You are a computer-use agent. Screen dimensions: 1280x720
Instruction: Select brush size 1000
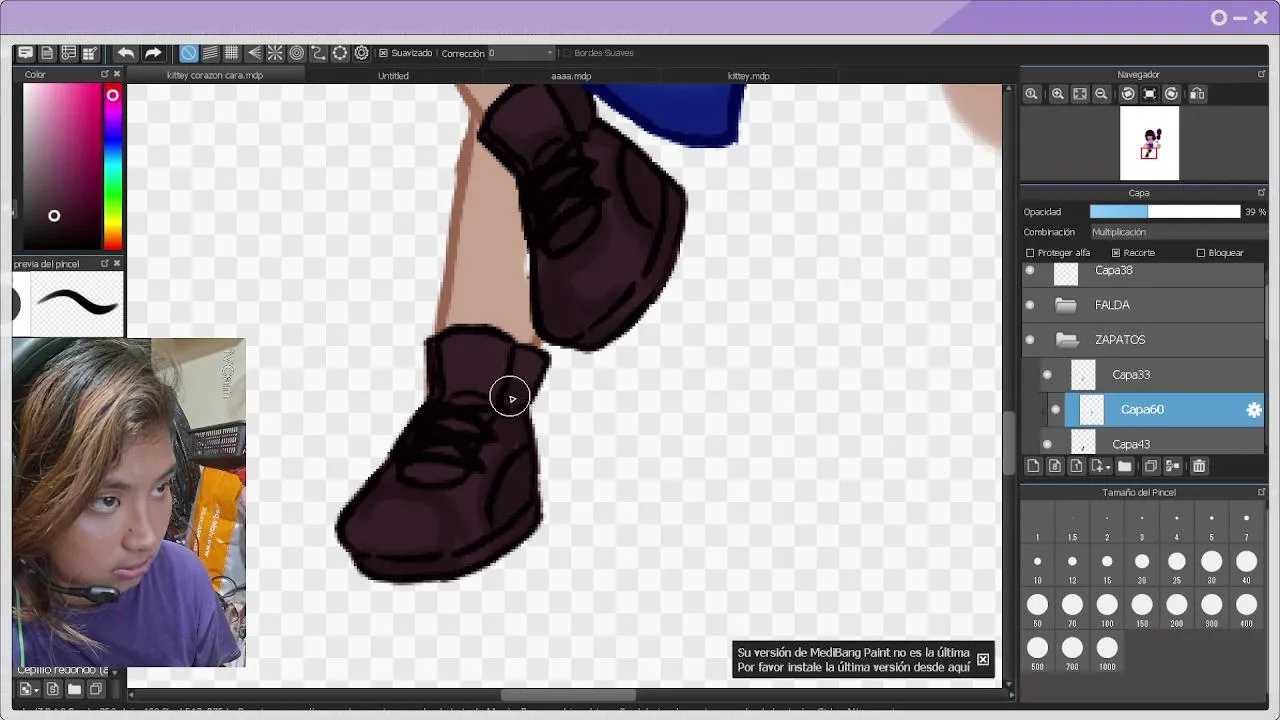(1107, 653)
